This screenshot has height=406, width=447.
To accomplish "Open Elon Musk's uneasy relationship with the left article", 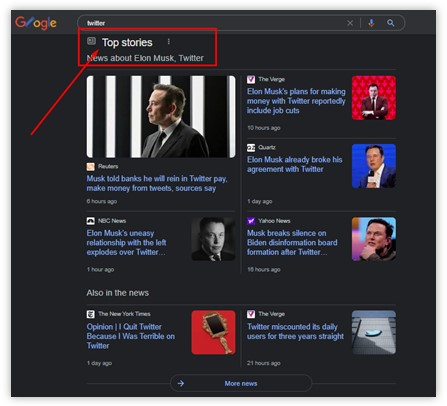I will (126, 242).
